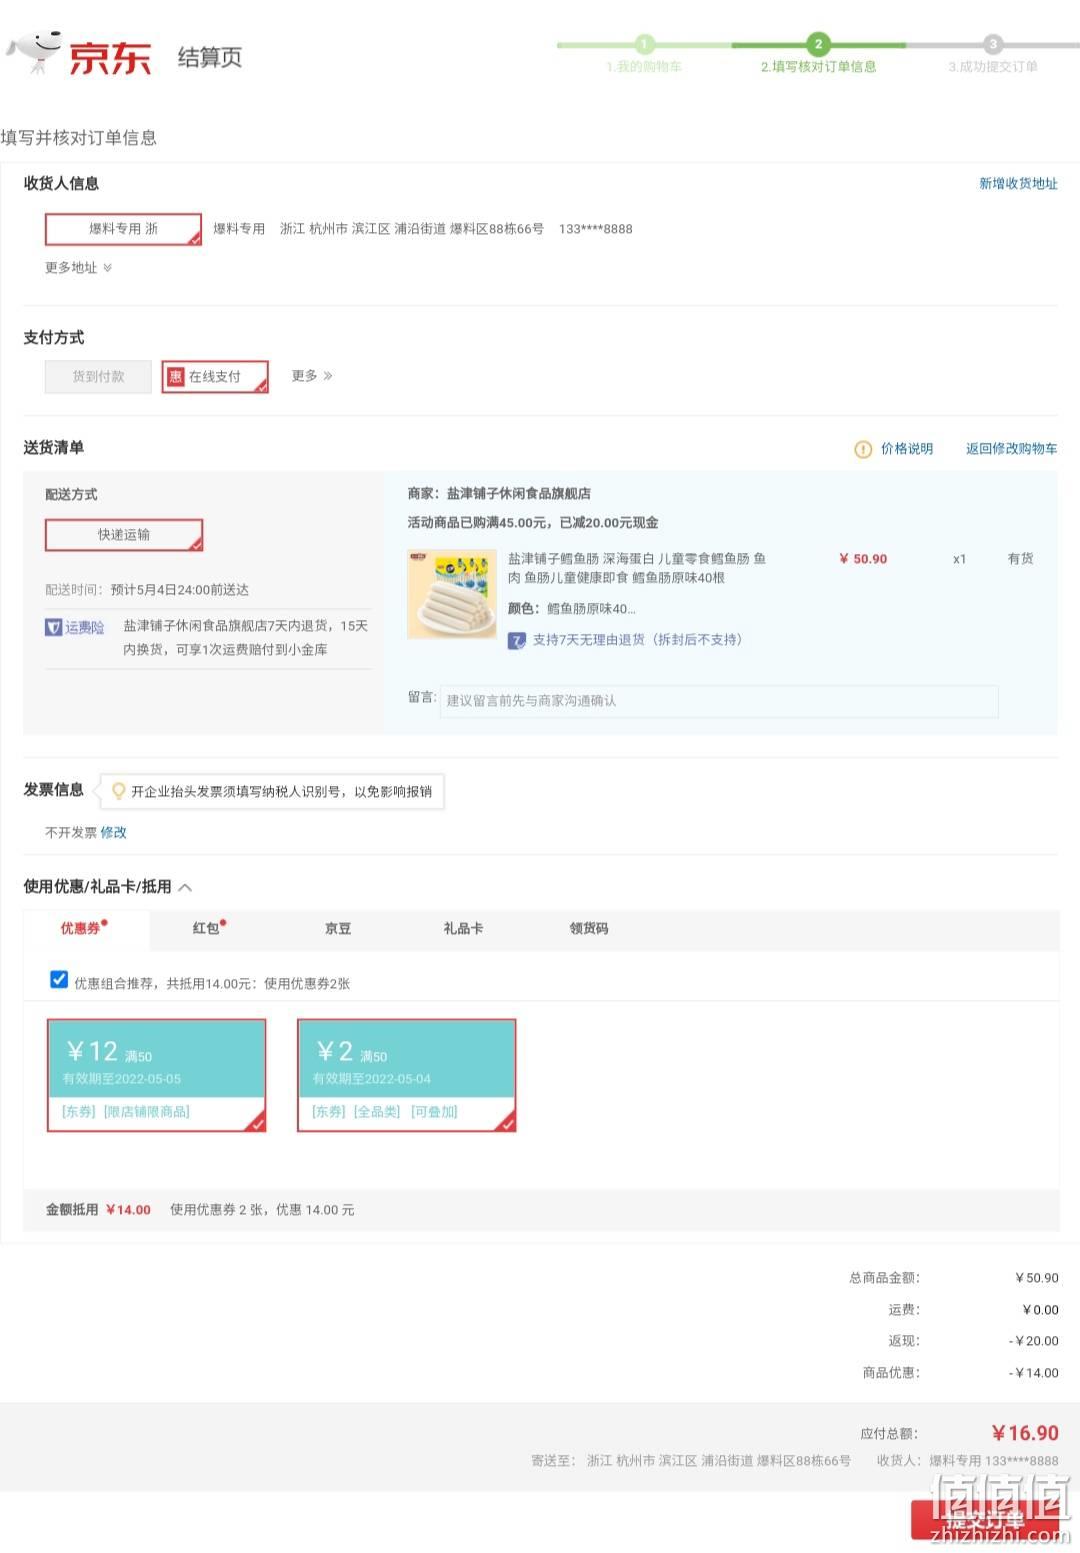Select 在线支付 payment method

[215, 376]
